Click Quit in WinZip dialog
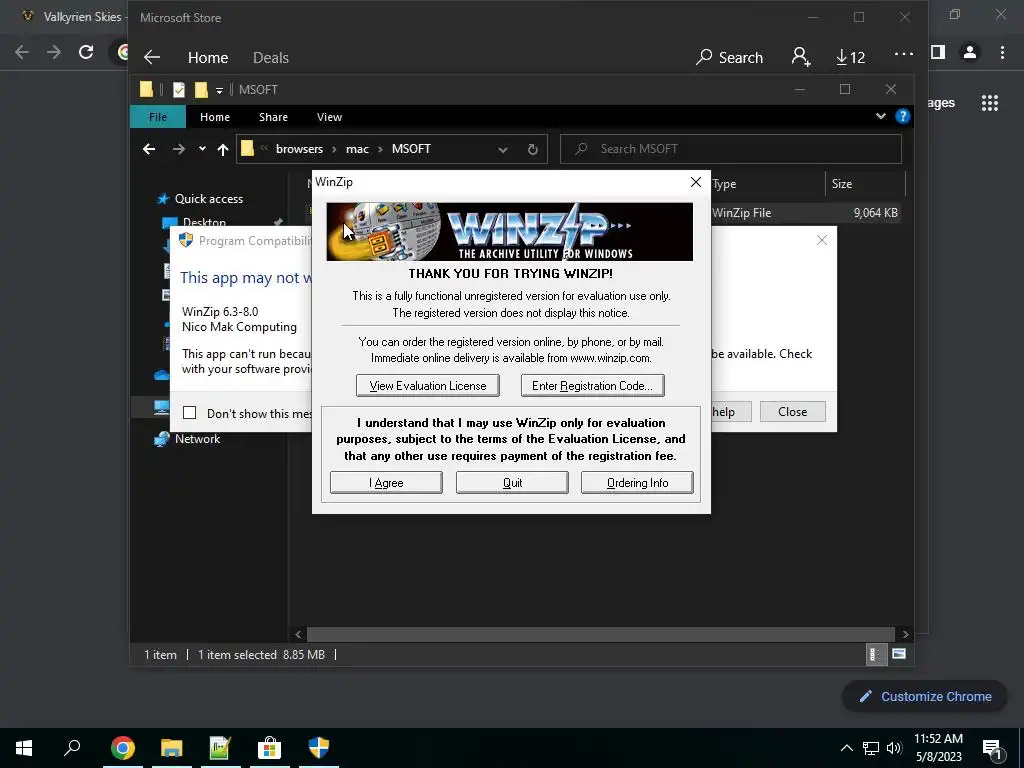The height and width of the screenshot is (768, 1024). coord(512,483)
